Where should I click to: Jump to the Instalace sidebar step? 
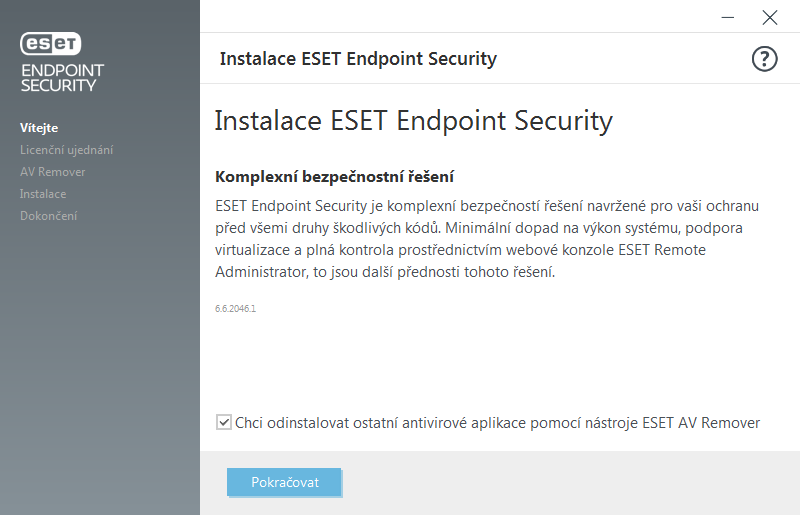coord(43,194)
